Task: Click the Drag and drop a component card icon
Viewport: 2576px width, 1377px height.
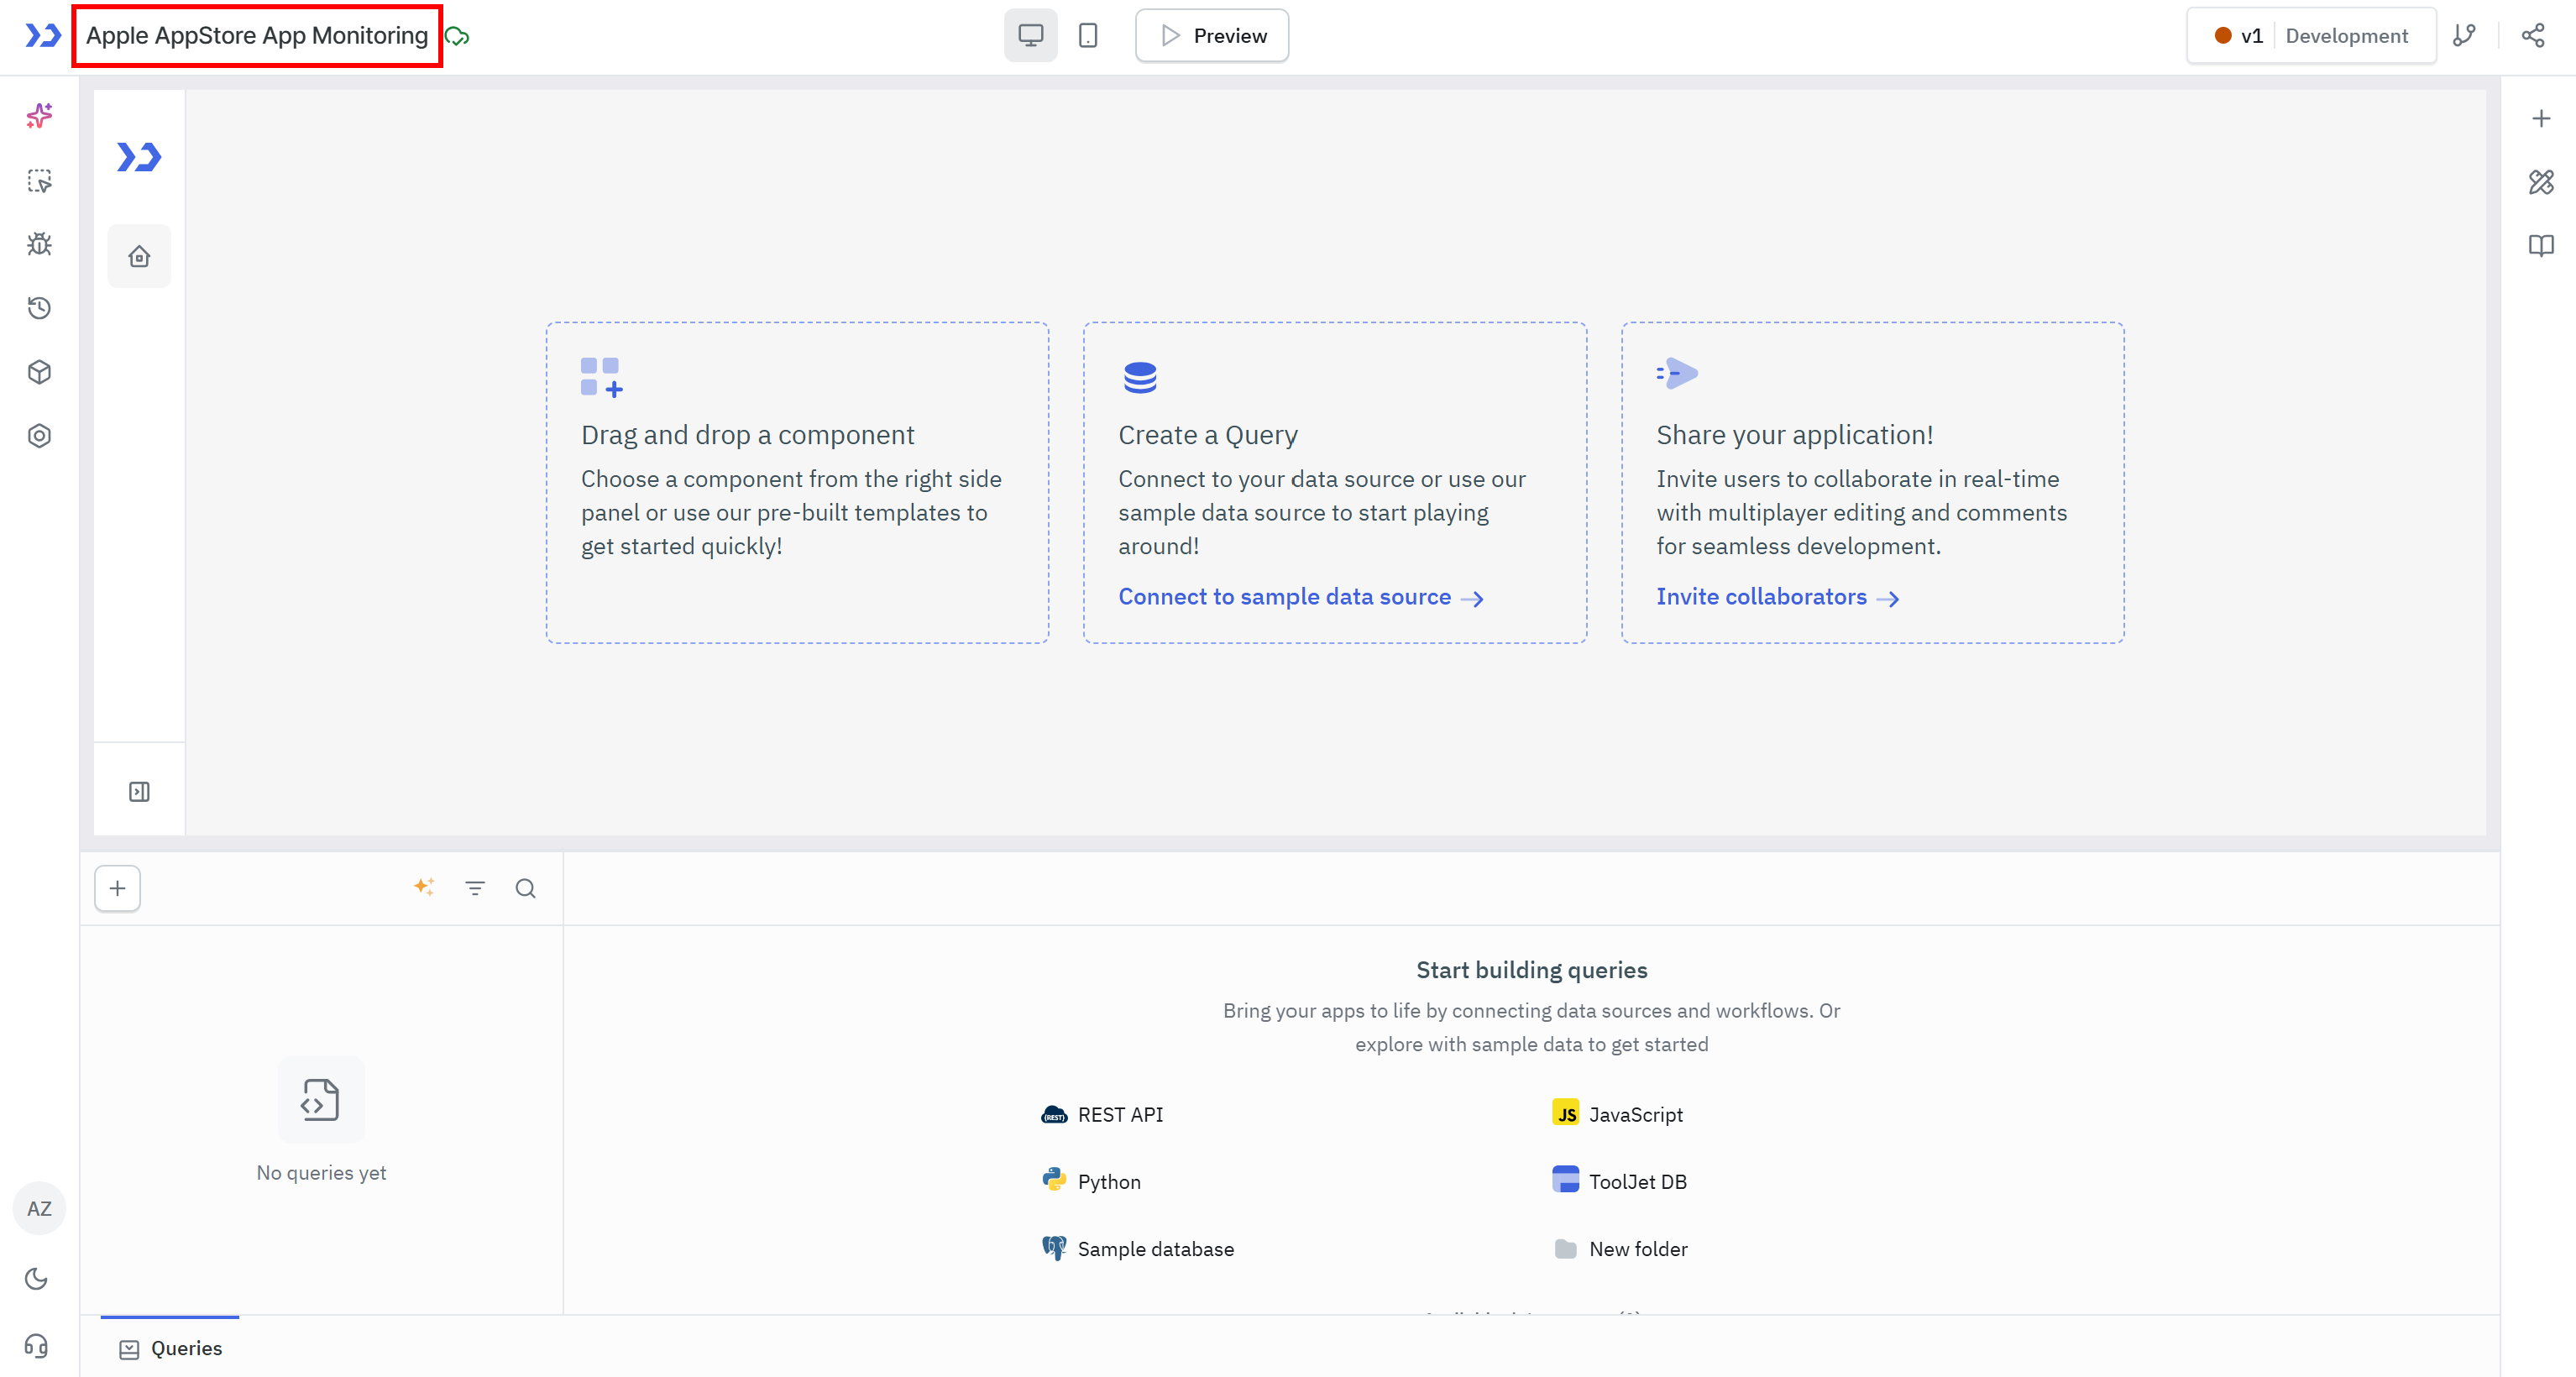Action: 601,377
